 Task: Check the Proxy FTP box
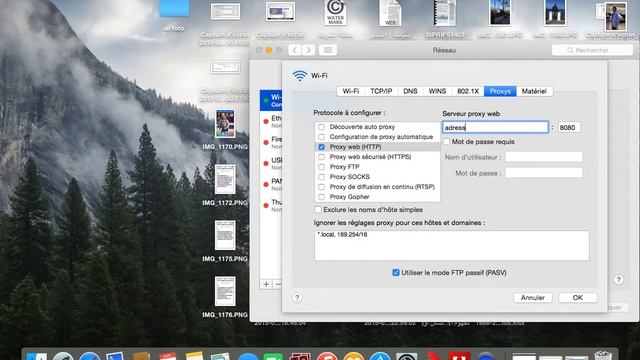[321, 167]
